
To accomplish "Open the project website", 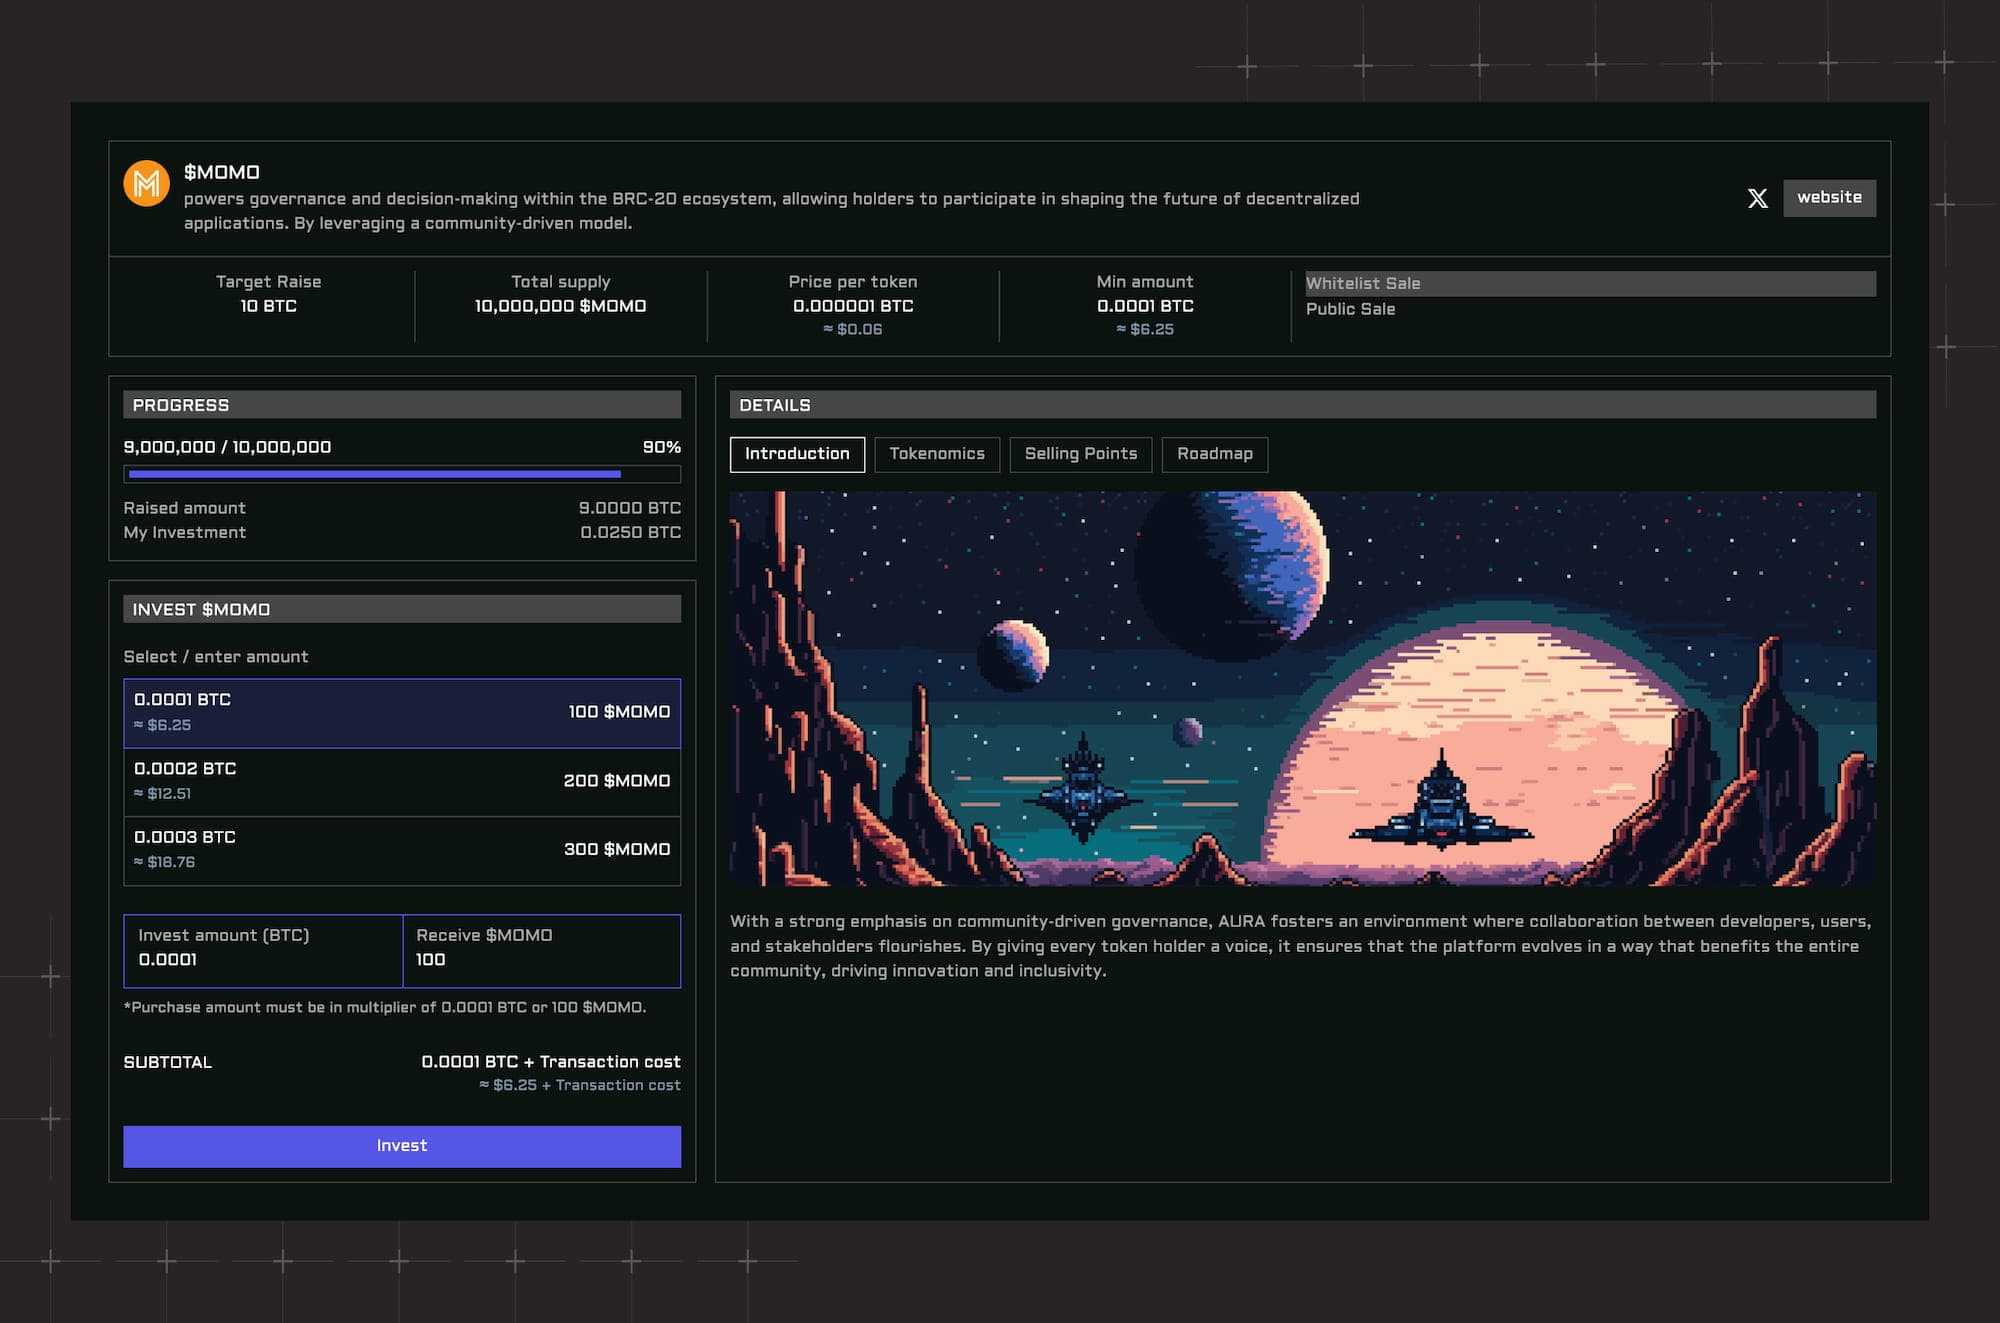I will pyautogui.click(x=1830, y=198).
